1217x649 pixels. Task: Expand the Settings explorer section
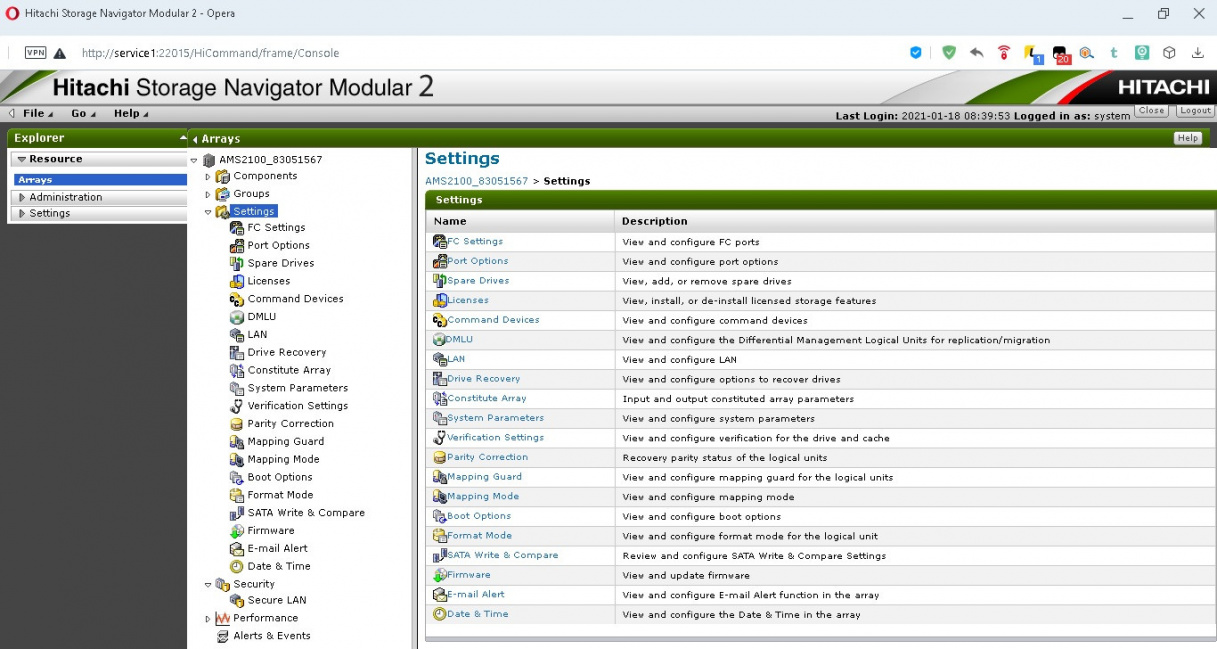(x=22, y=214)
